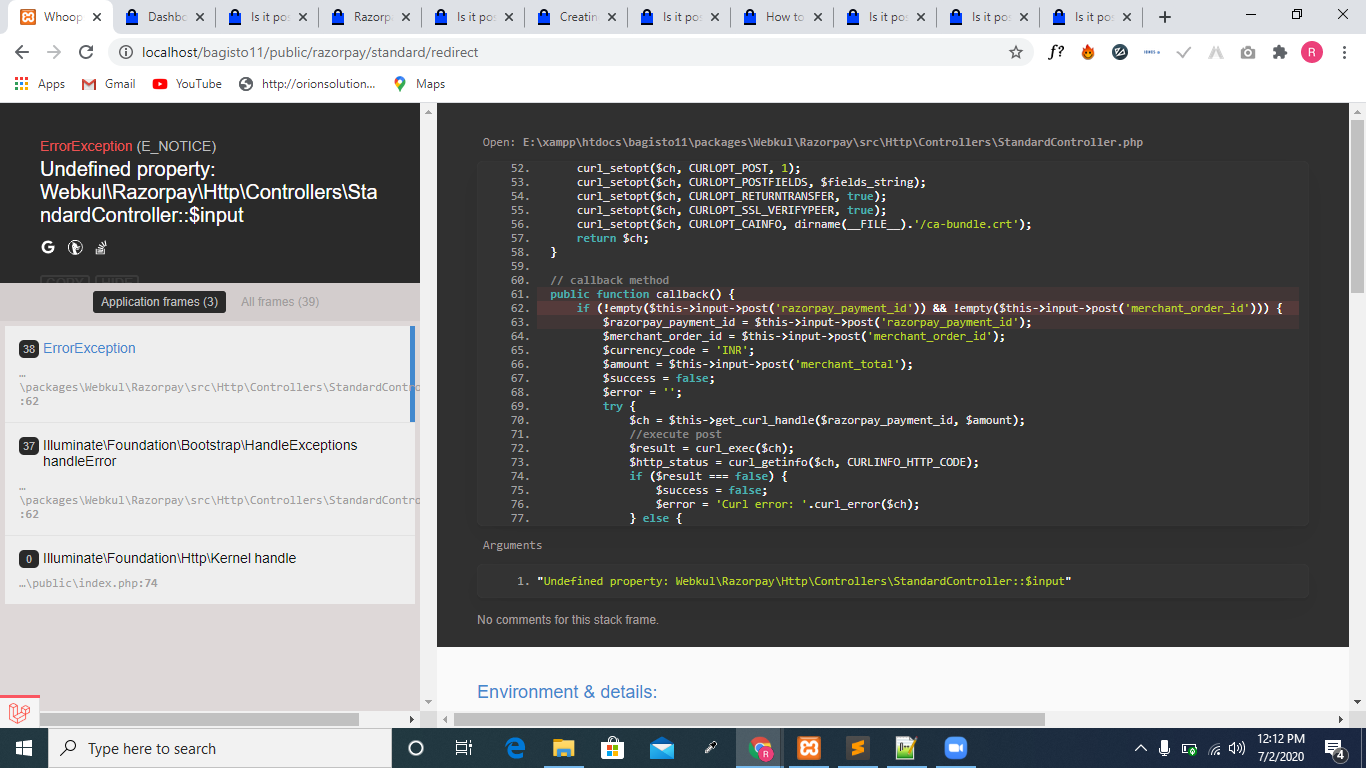Open the Extensions puzzle-piece menu
Viewport: 1366px width, 768px height.
[1280, 52]
